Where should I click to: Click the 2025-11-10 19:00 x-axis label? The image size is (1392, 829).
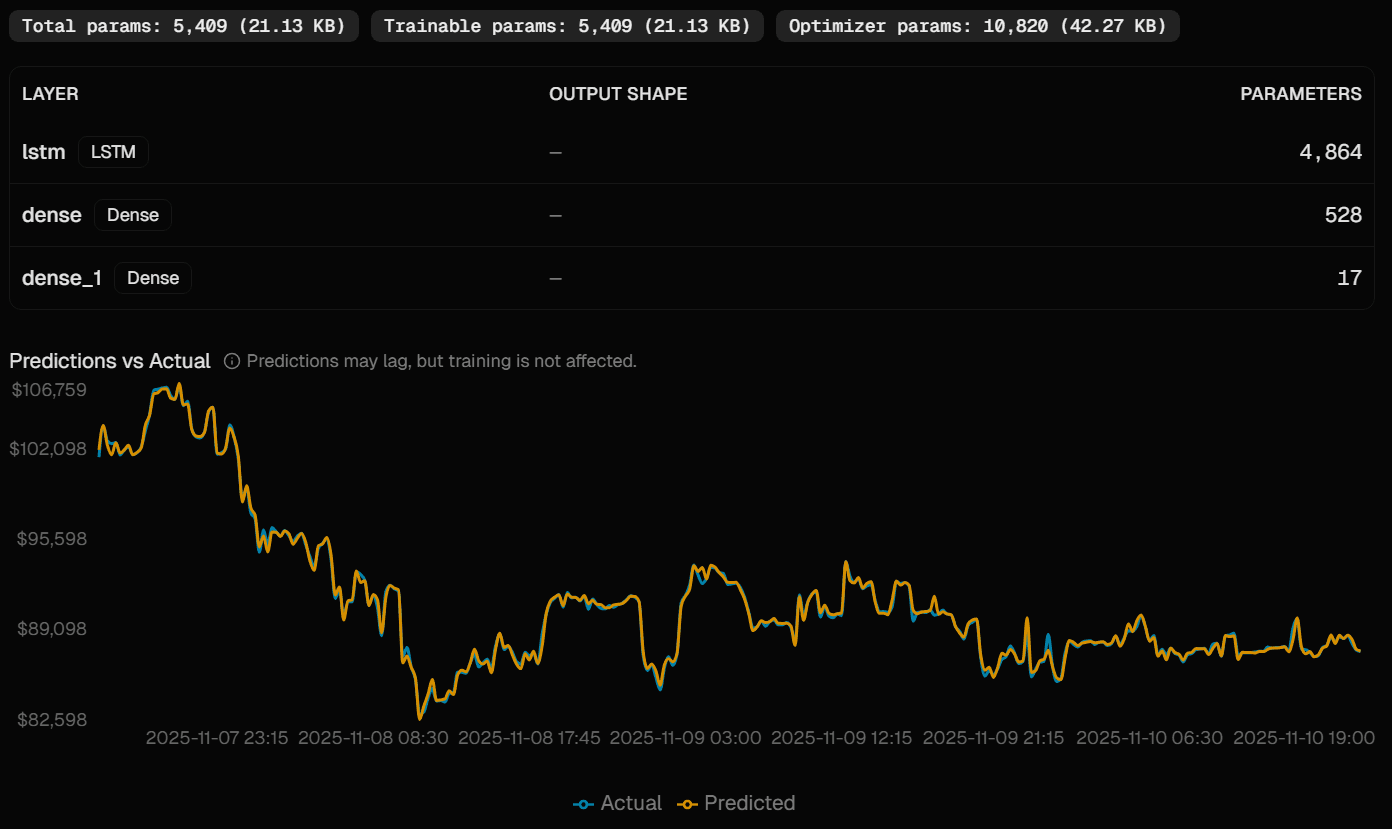[1303, 738]
